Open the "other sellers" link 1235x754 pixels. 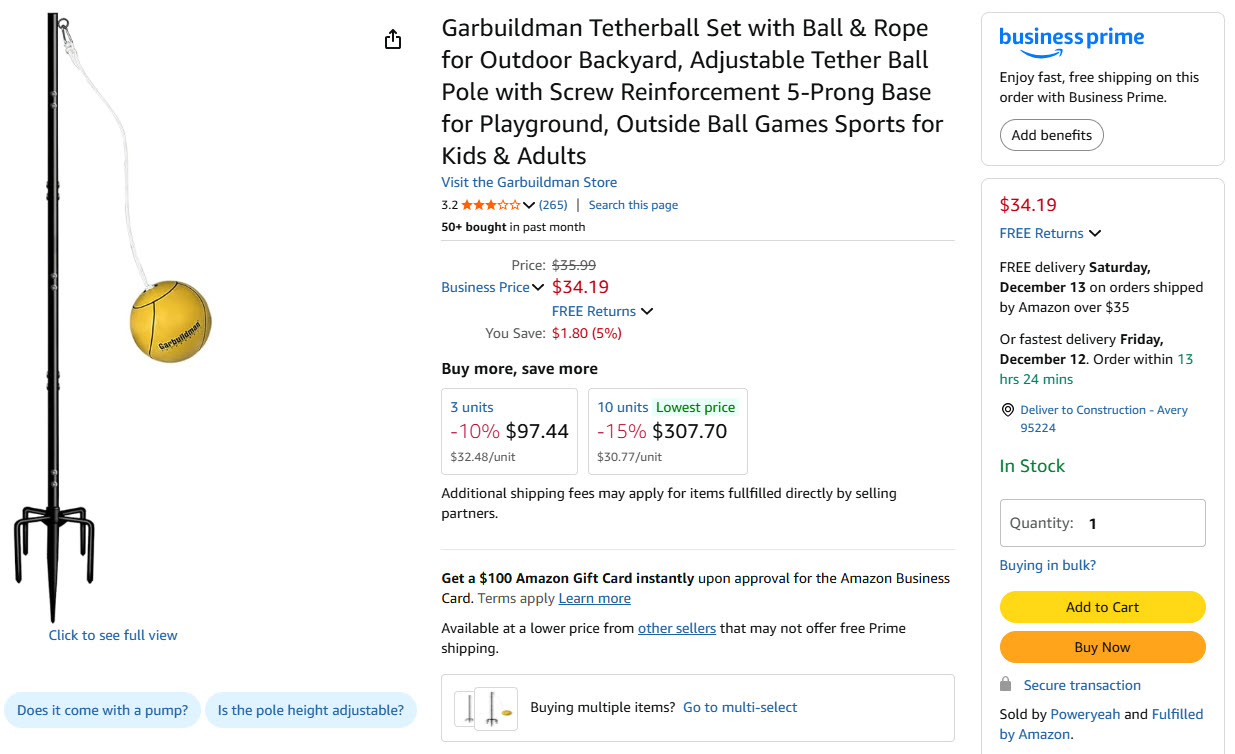pos(676,628)
